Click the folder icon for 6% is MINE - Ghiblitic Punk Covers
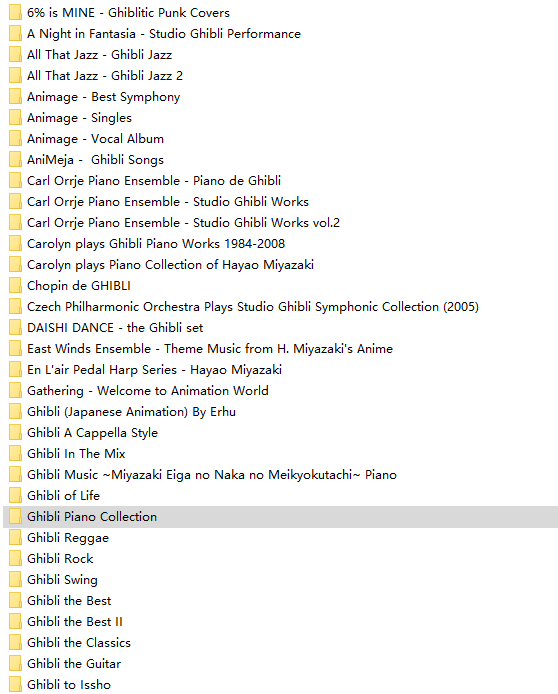 [x=15, y=12]
